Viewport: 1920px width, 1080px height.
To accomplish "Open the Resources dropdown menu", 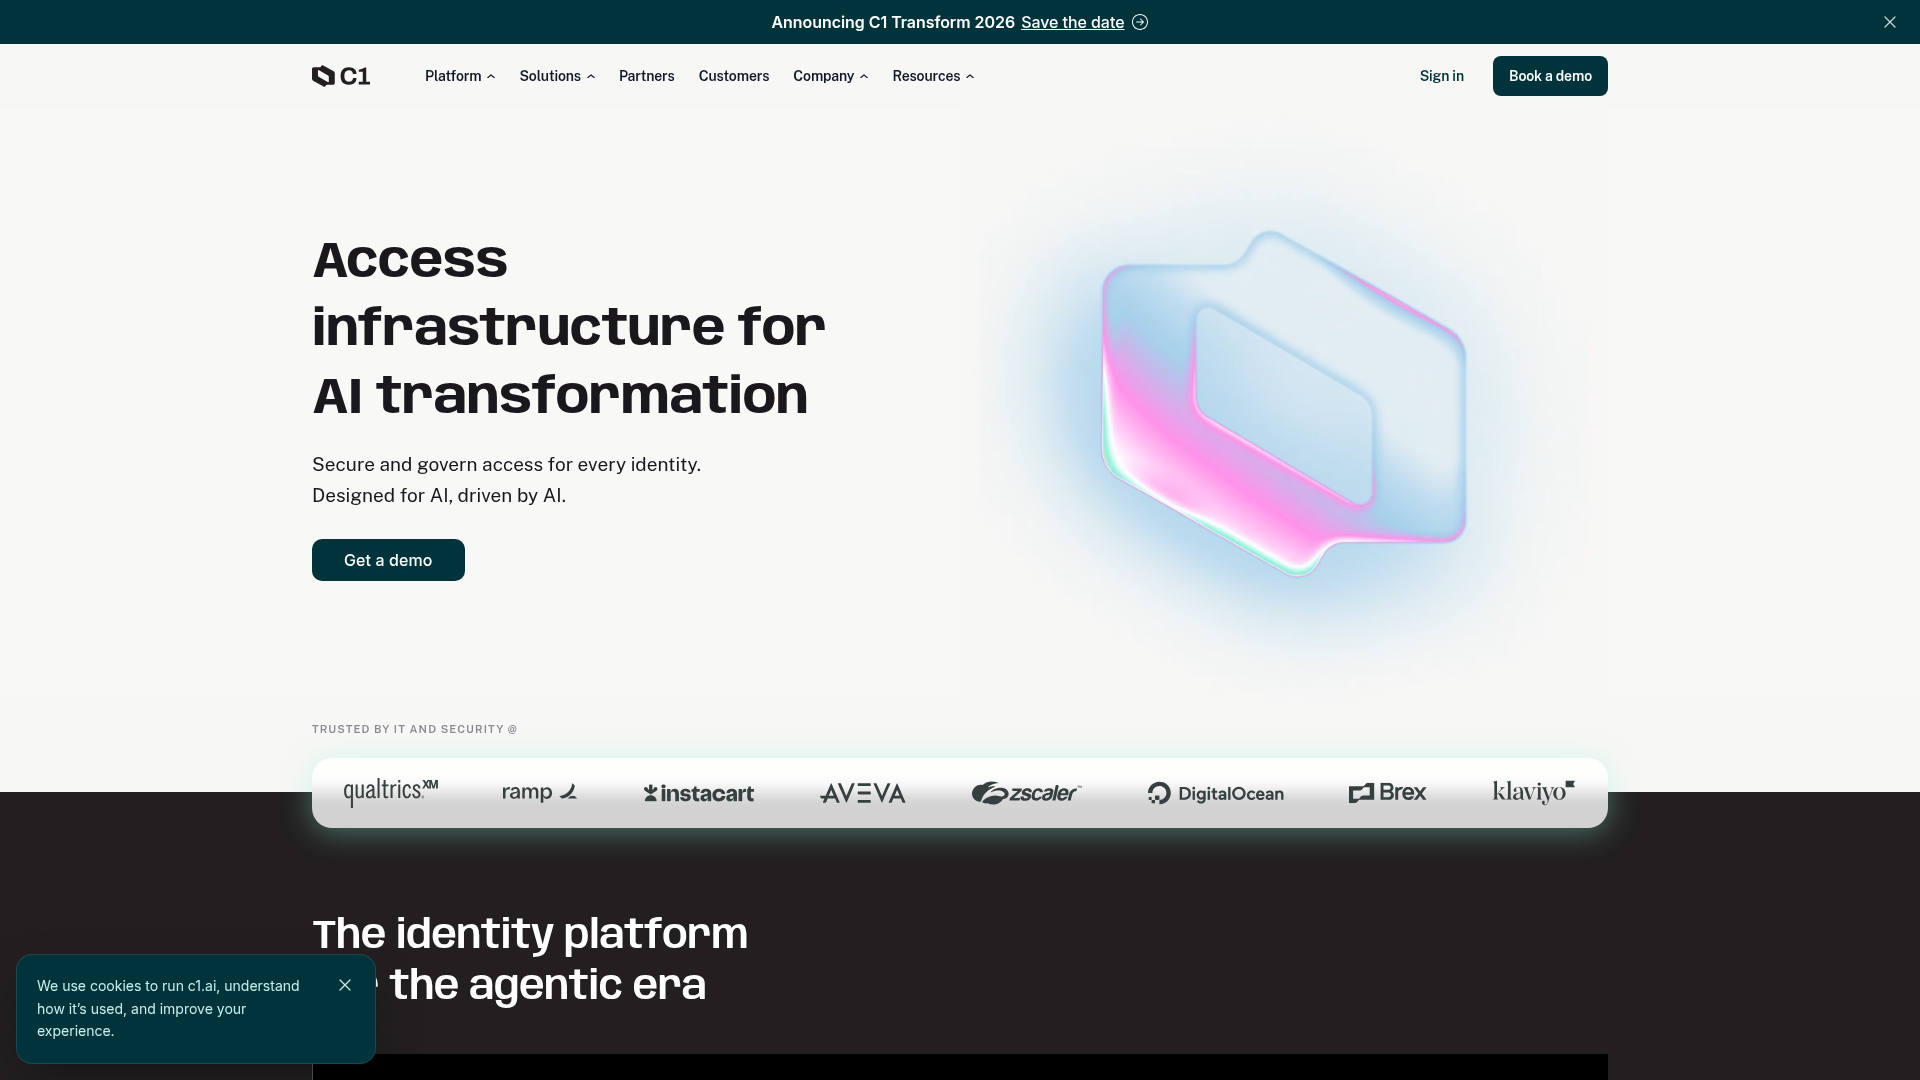I will [933, 76].
